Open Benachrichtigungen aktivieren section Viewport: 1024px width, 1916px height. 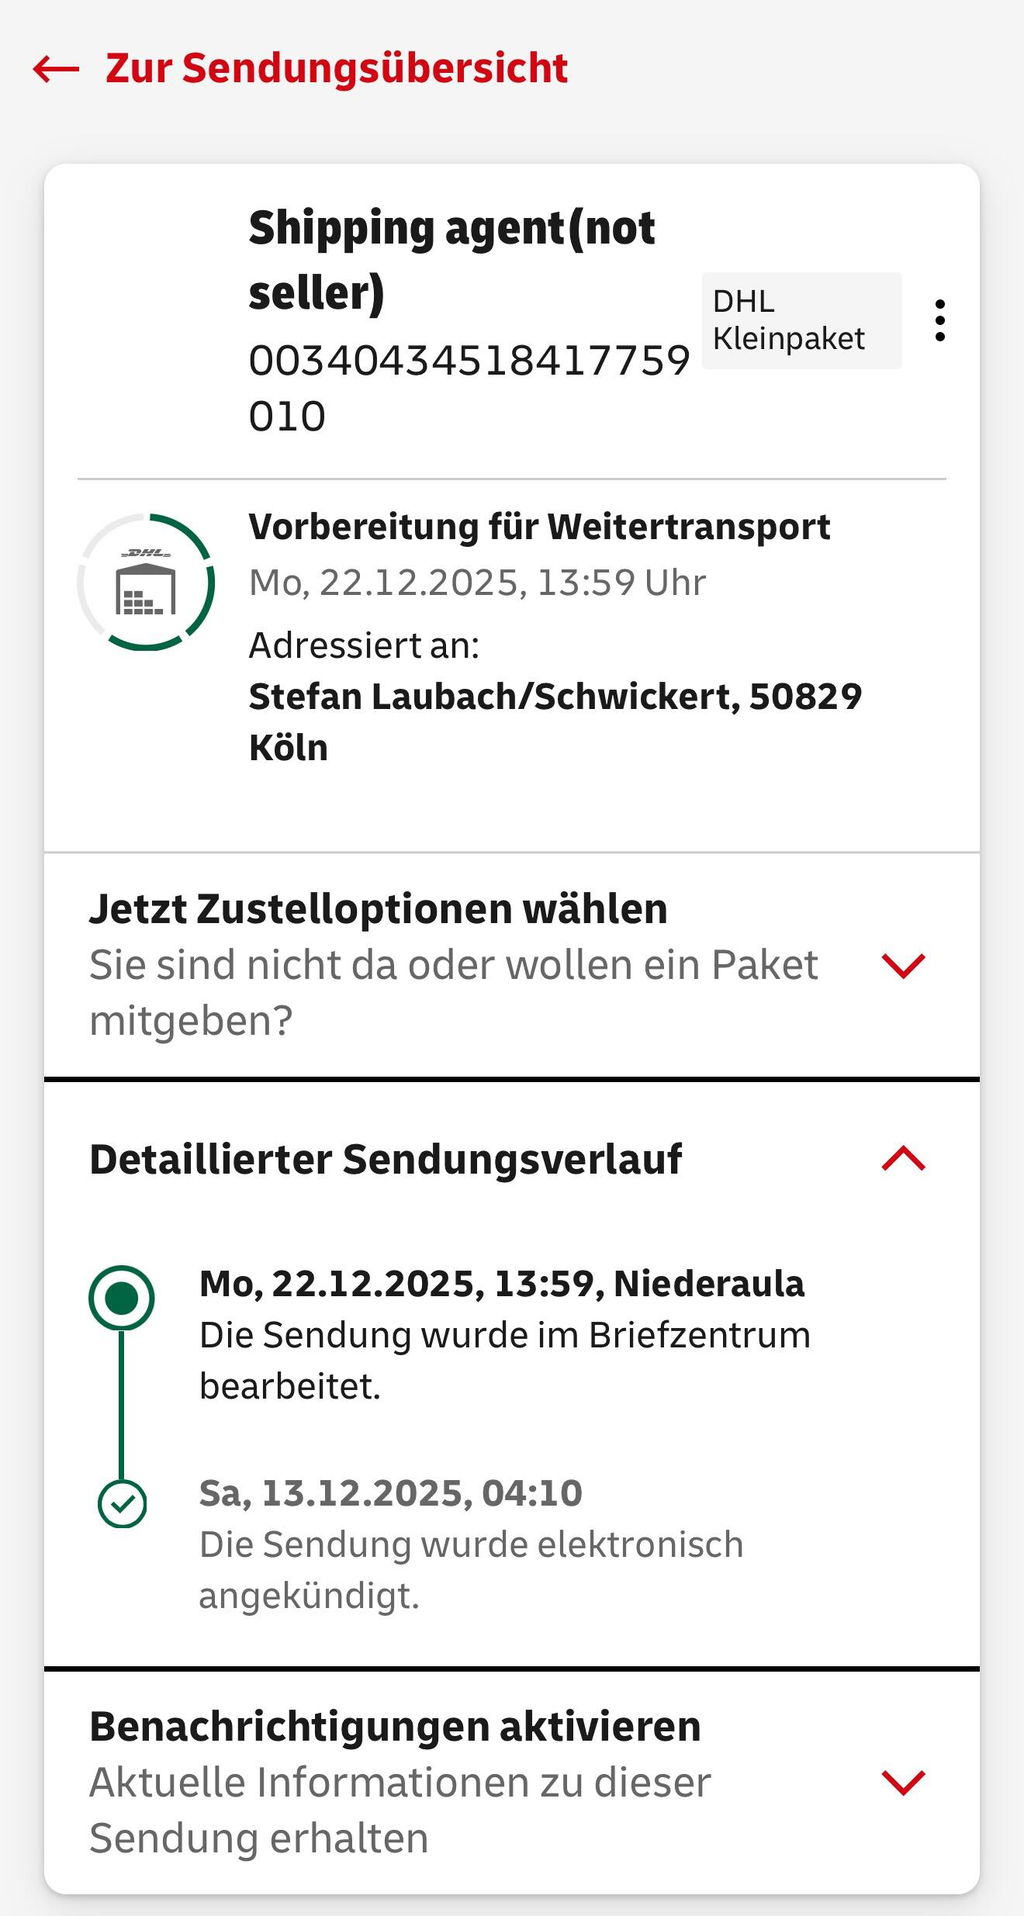(512, 1782)
